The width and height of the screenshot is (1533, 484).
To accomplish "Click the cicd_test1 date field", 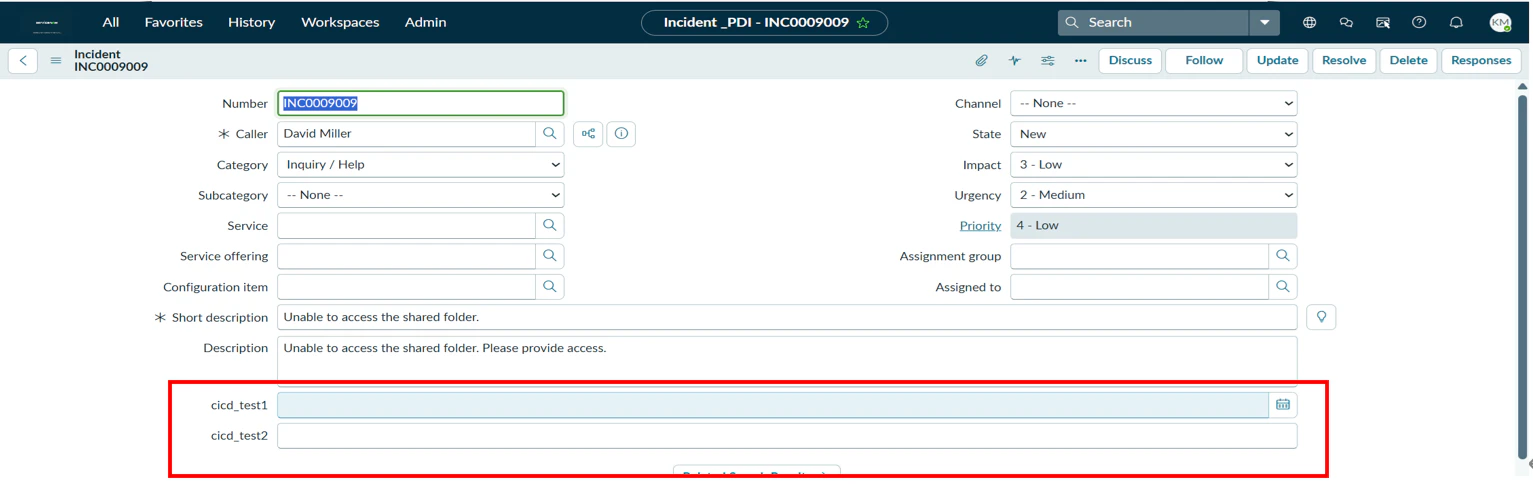I will [773, 405].
